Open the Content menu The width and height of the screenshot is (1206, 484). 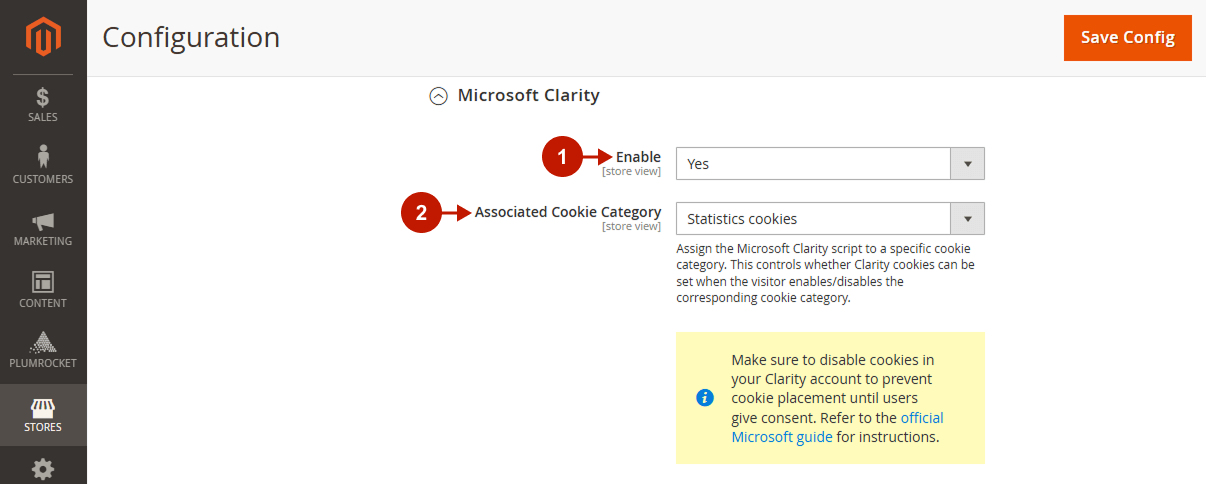(43, 290)
